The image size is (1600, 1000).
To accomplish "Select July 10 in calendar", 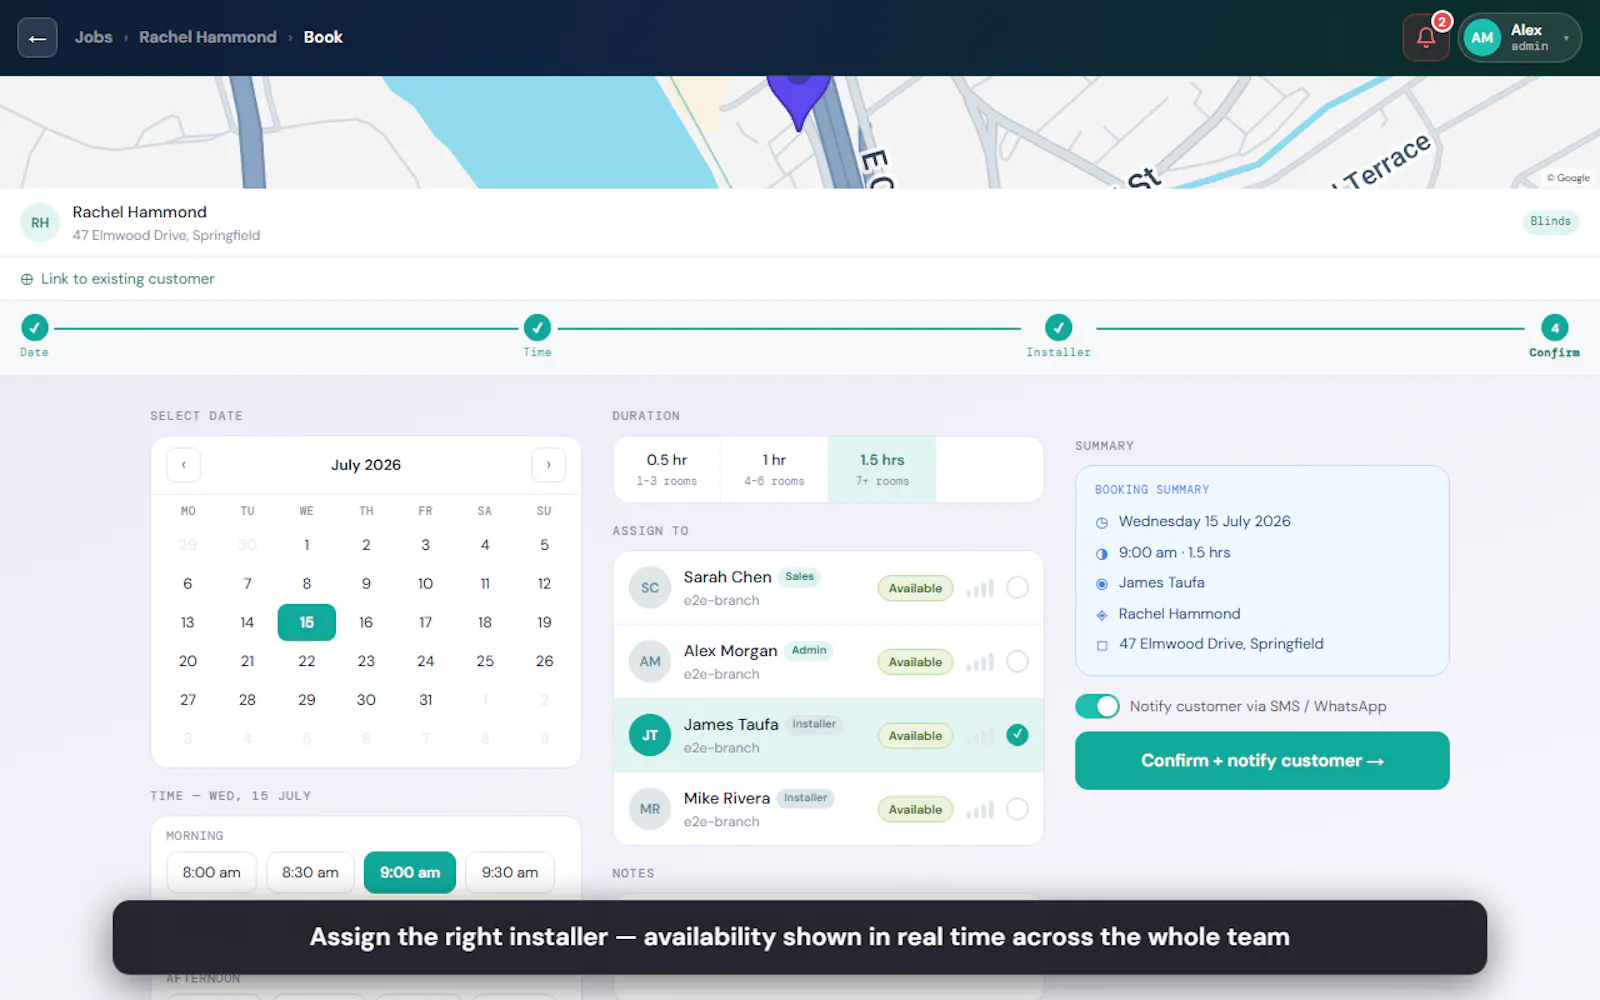I will pyautogui.click(x=426, y=584).
